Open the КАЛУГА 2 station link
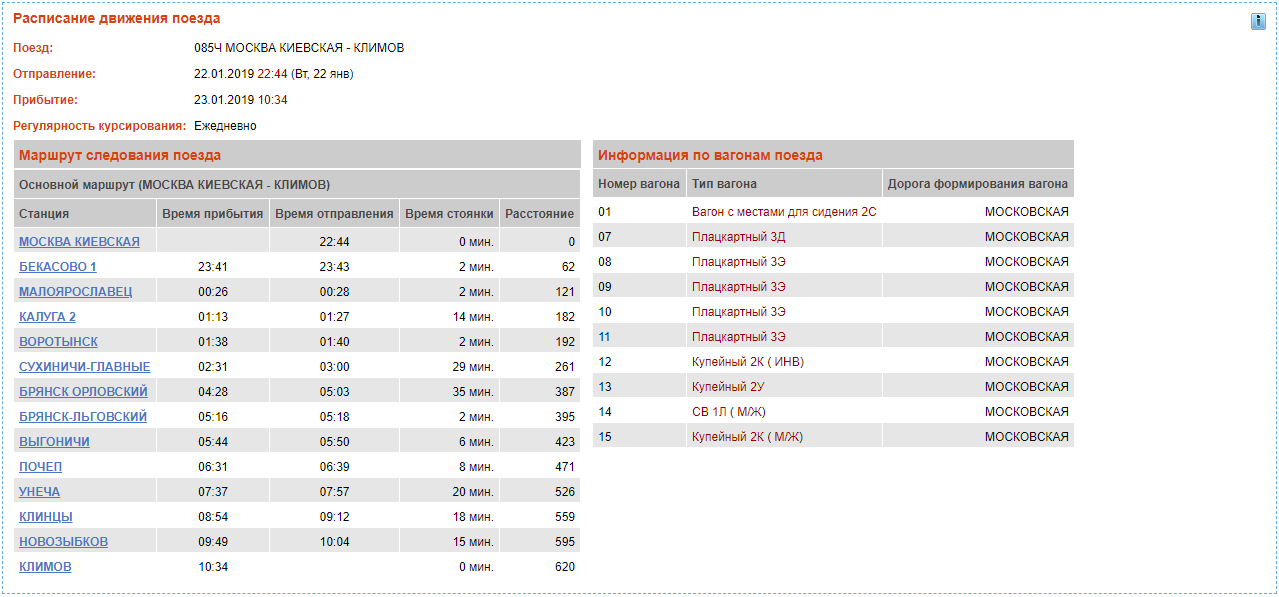This screenshot has height=597, width=1279. 47,317
